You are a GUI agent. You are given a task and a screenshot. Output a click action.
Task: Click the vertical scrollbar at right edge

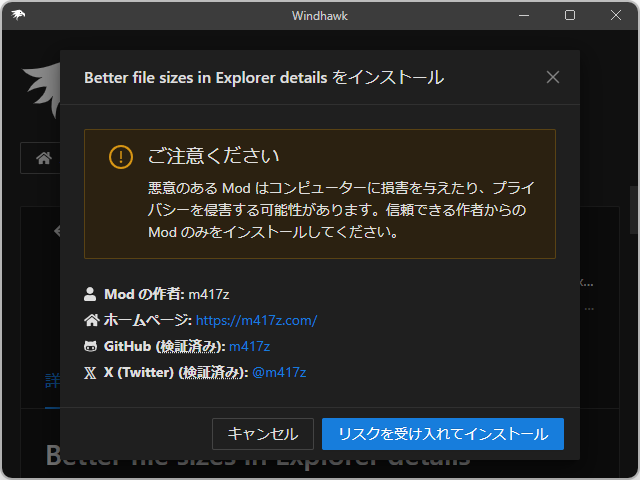click(634, 210)
